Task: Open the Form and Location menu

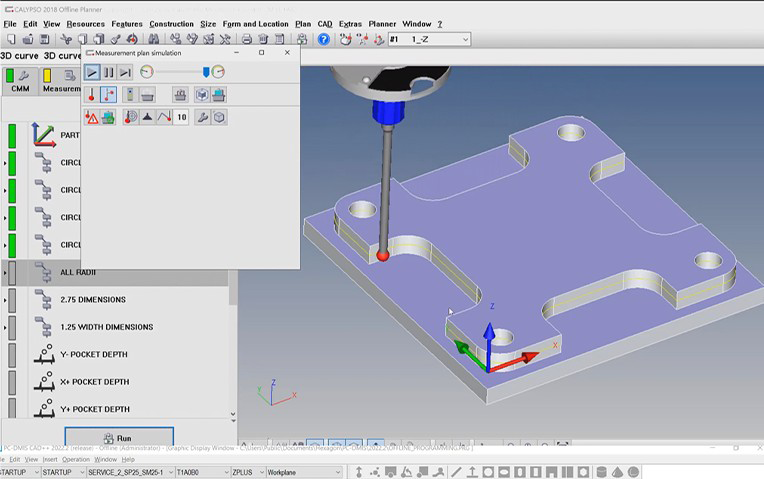Action: [x=255, y=23]
